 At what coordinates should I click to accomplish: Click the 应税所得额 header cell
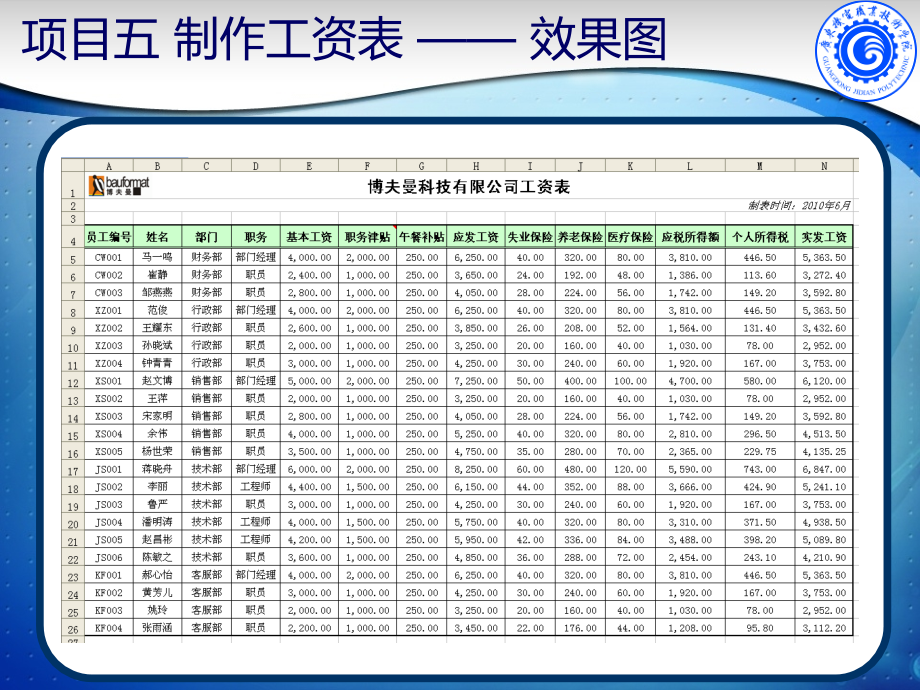click(x=690, y=237)
